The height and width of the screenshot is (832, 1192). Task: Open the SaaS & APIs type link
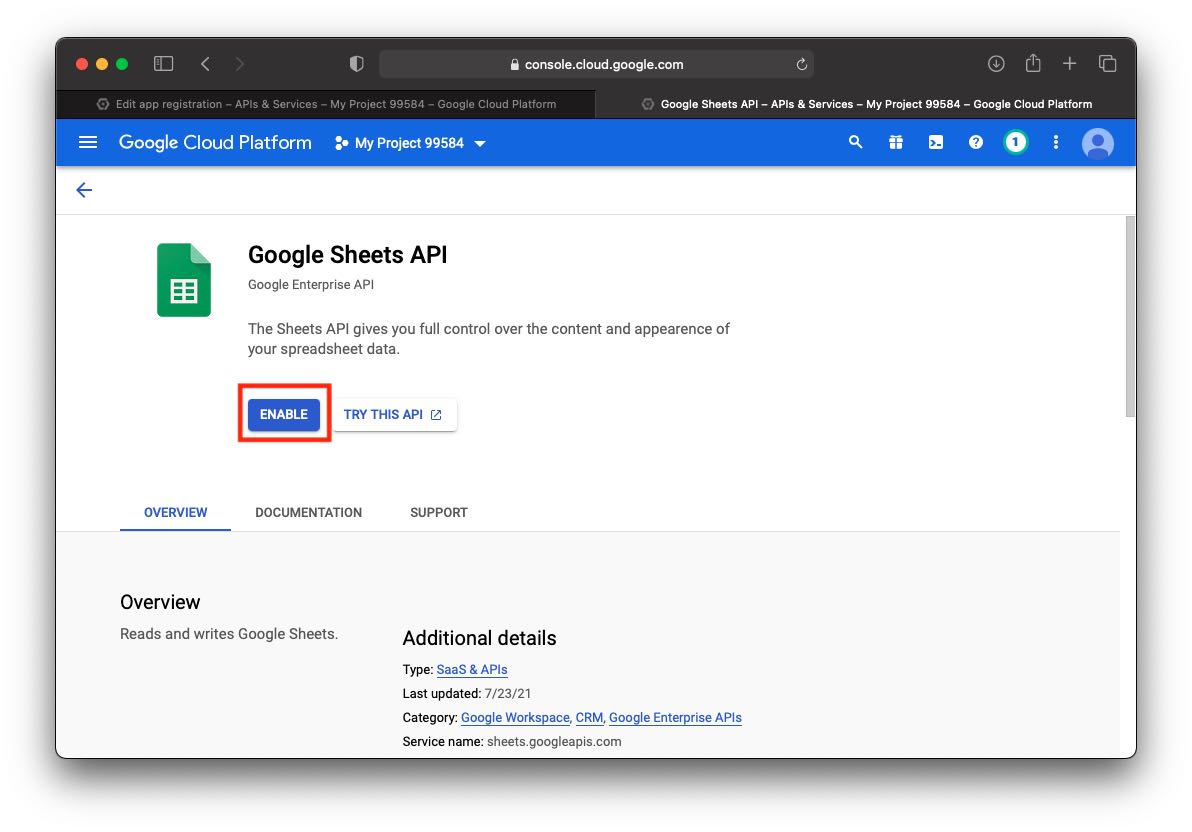click(x=472, y=669)
